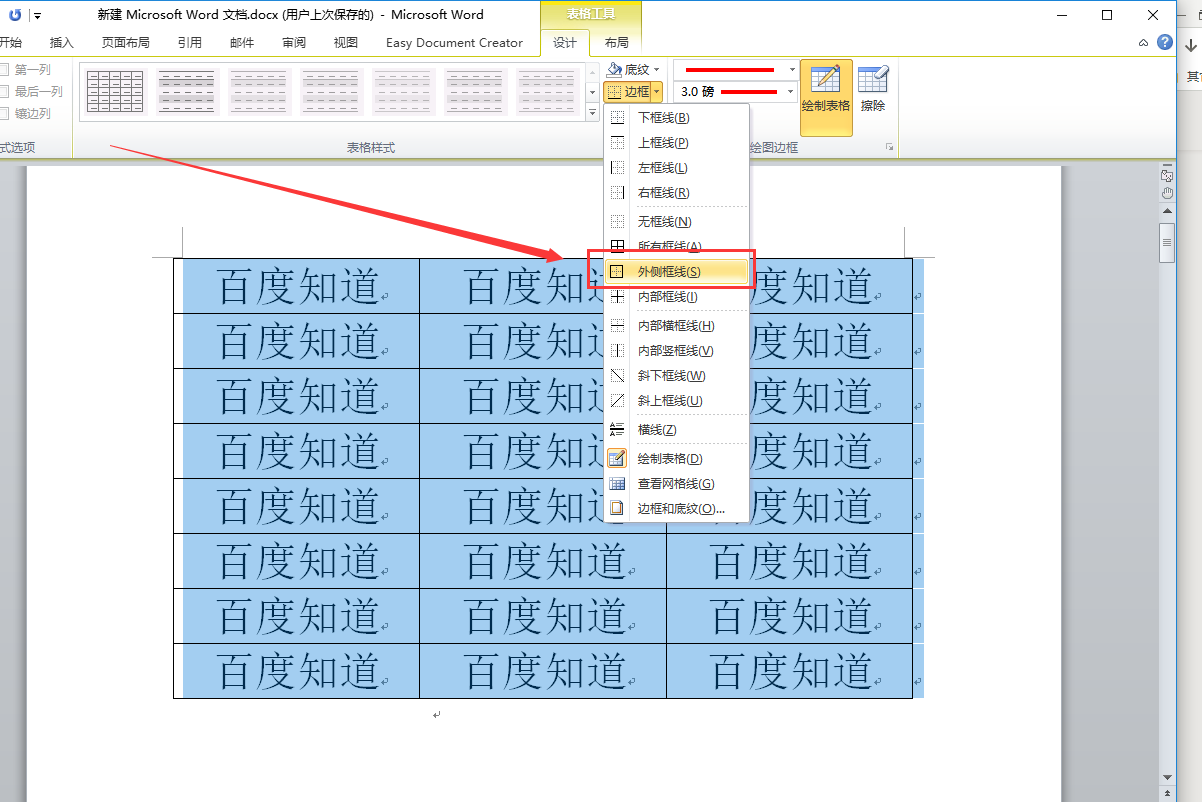Apply 内部框线(I) inside borders
Screen dimensions: 1202x802
tap(676, 297)
